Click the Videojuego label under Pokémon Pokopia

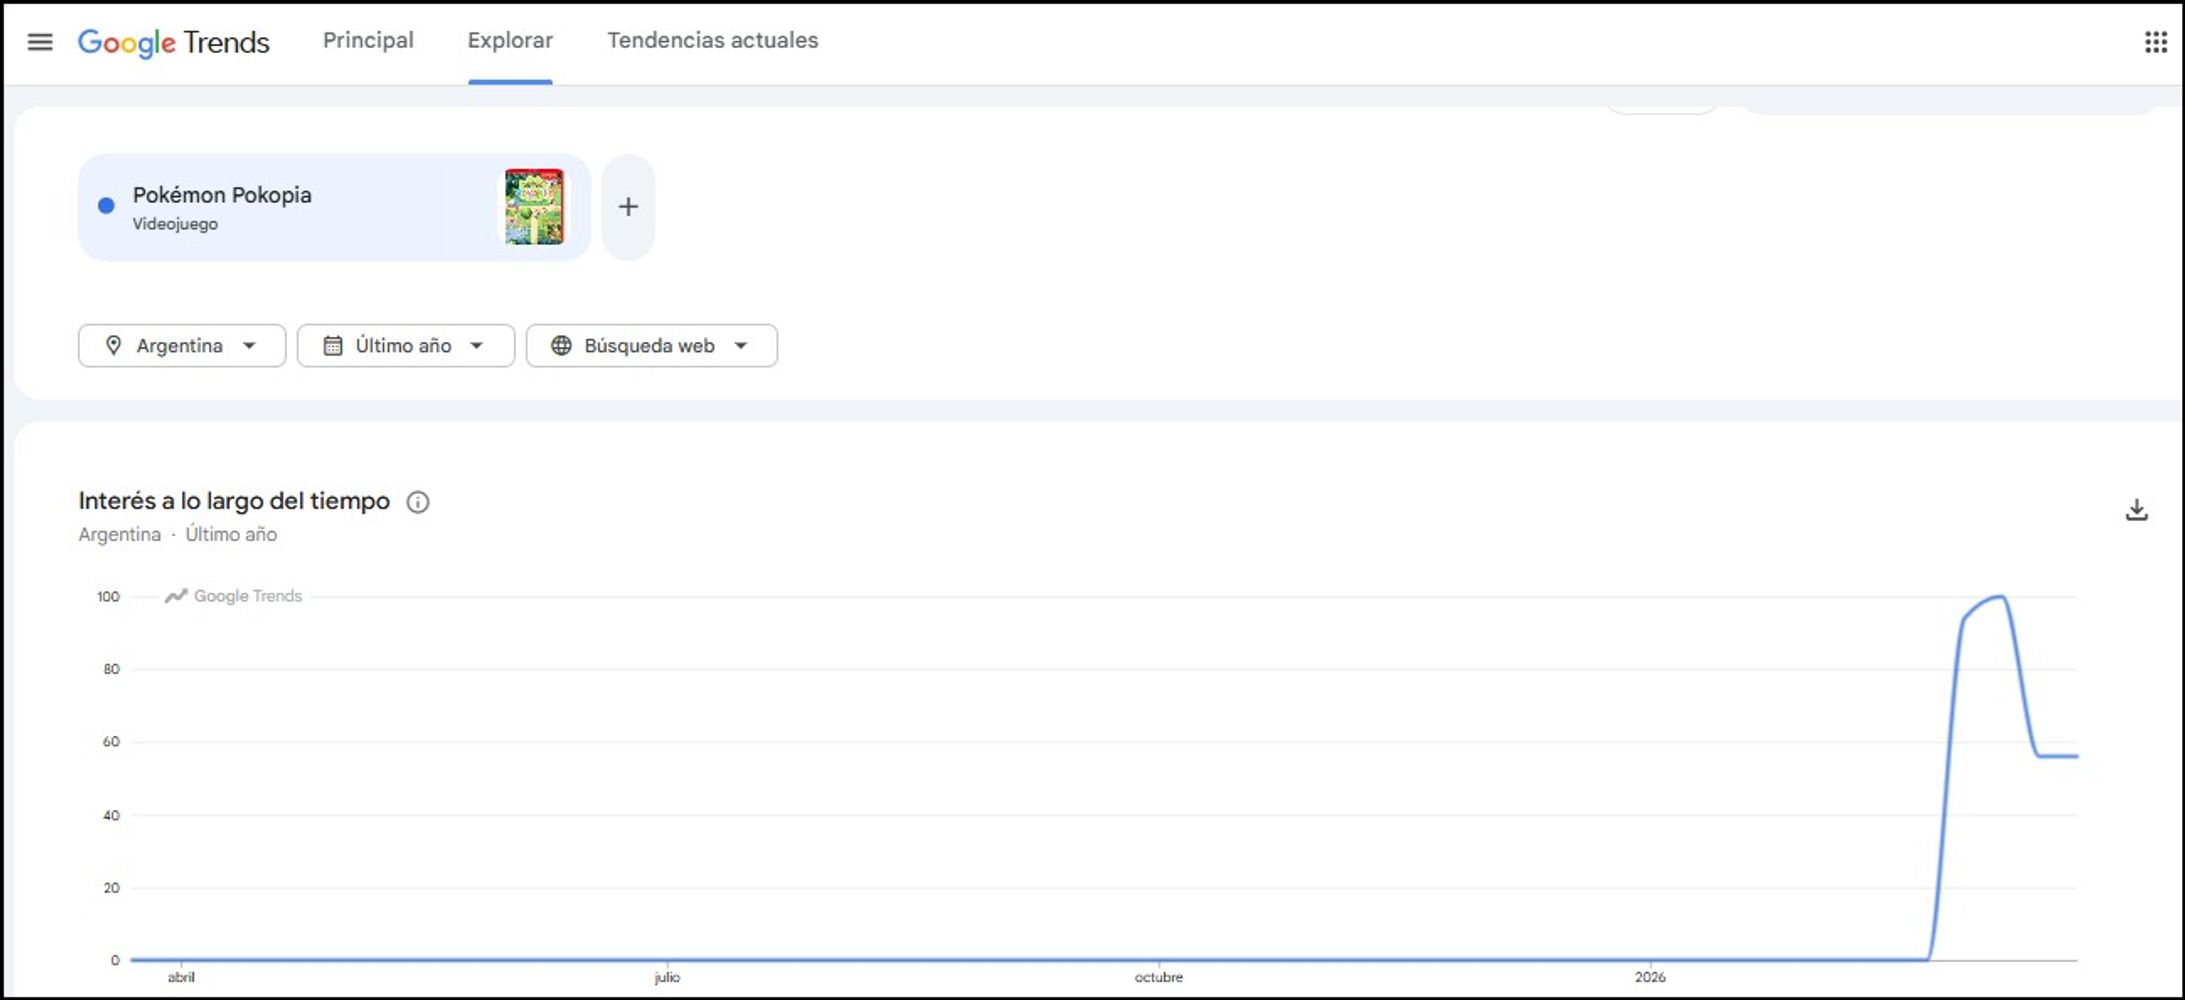pyautogui.click(x=175, y=224)
